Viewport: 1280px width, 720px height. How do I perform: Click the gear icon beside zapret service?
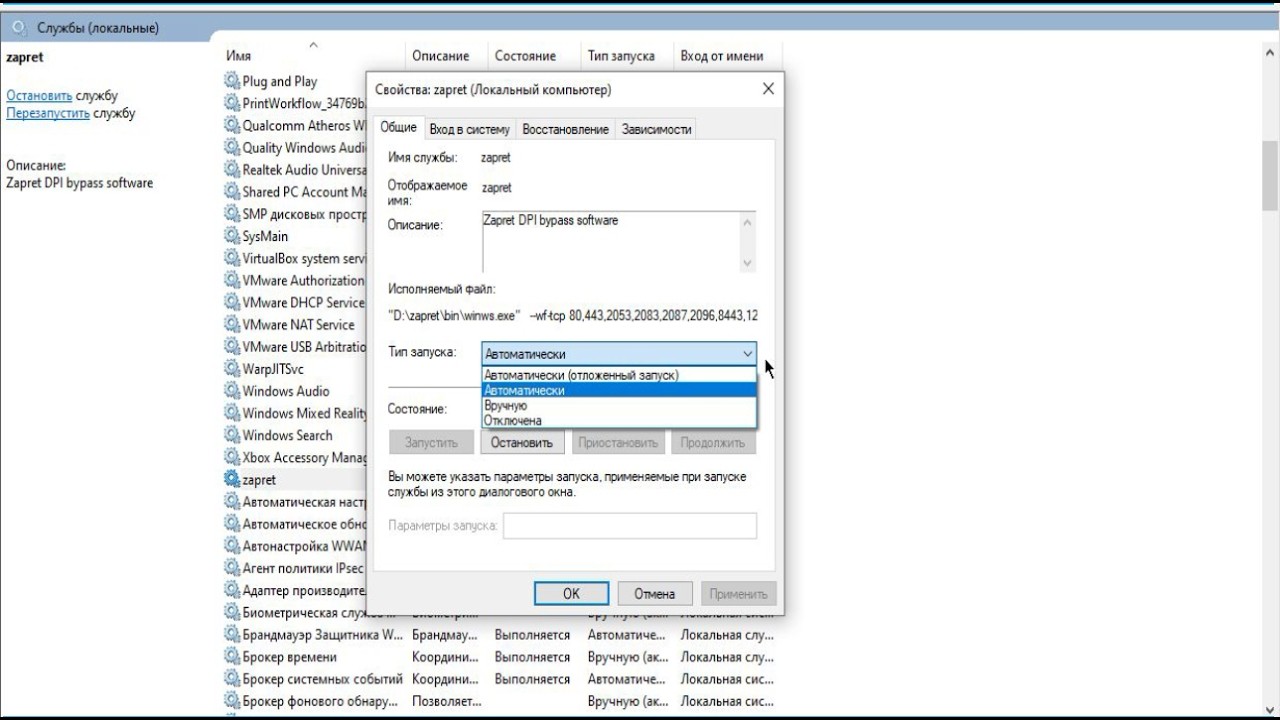click(232, 479)
